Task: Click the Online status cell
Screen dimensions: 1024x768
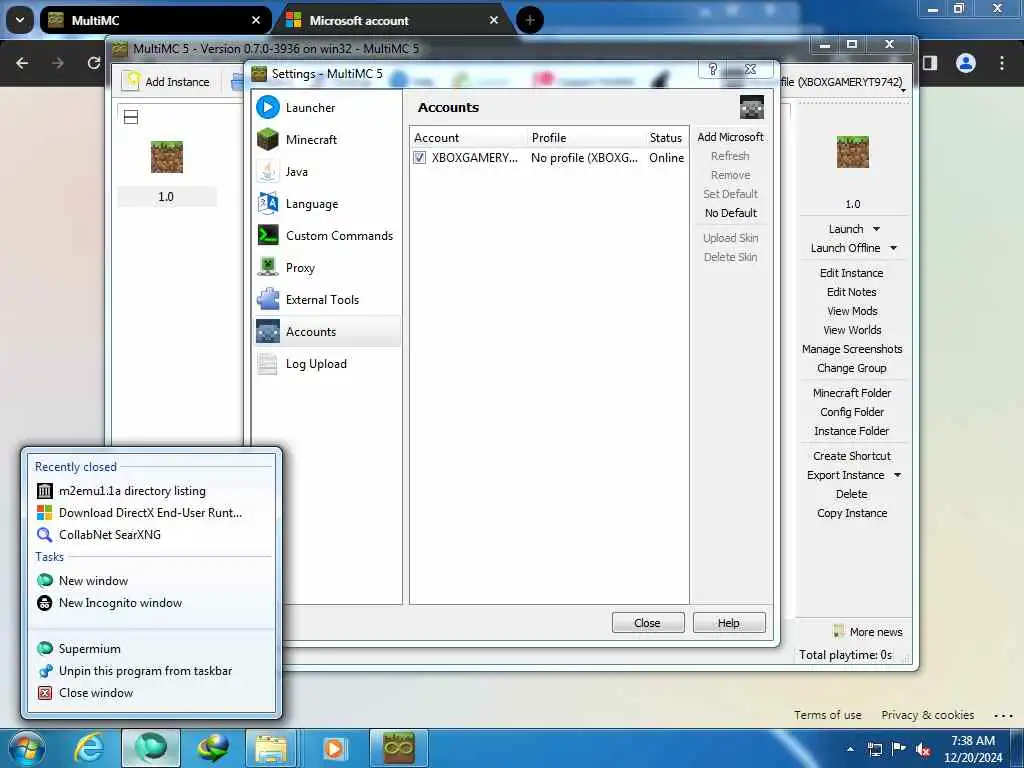Action: tap(666, 157)
